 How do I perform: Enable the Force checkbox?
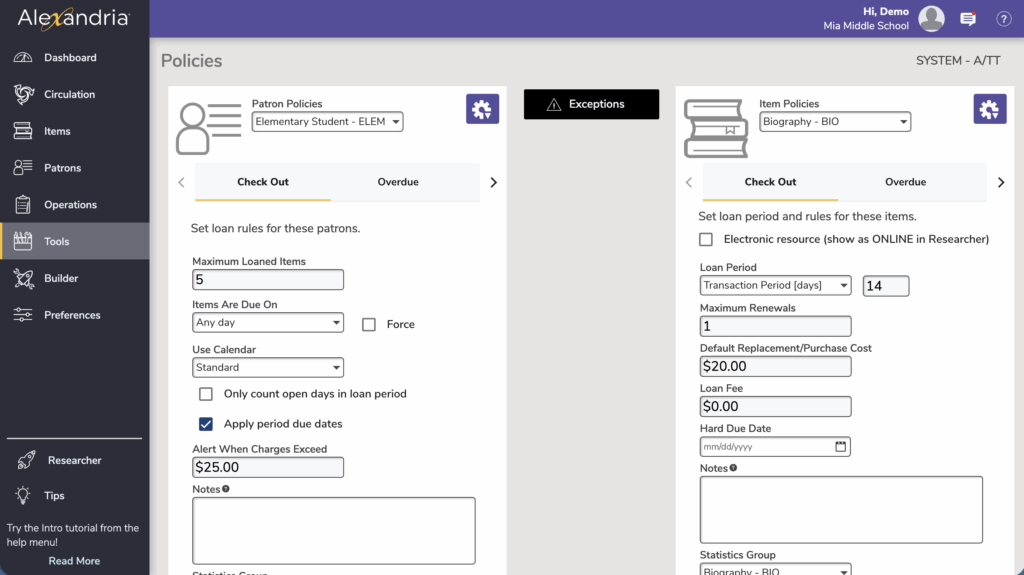tap(369, 324)
